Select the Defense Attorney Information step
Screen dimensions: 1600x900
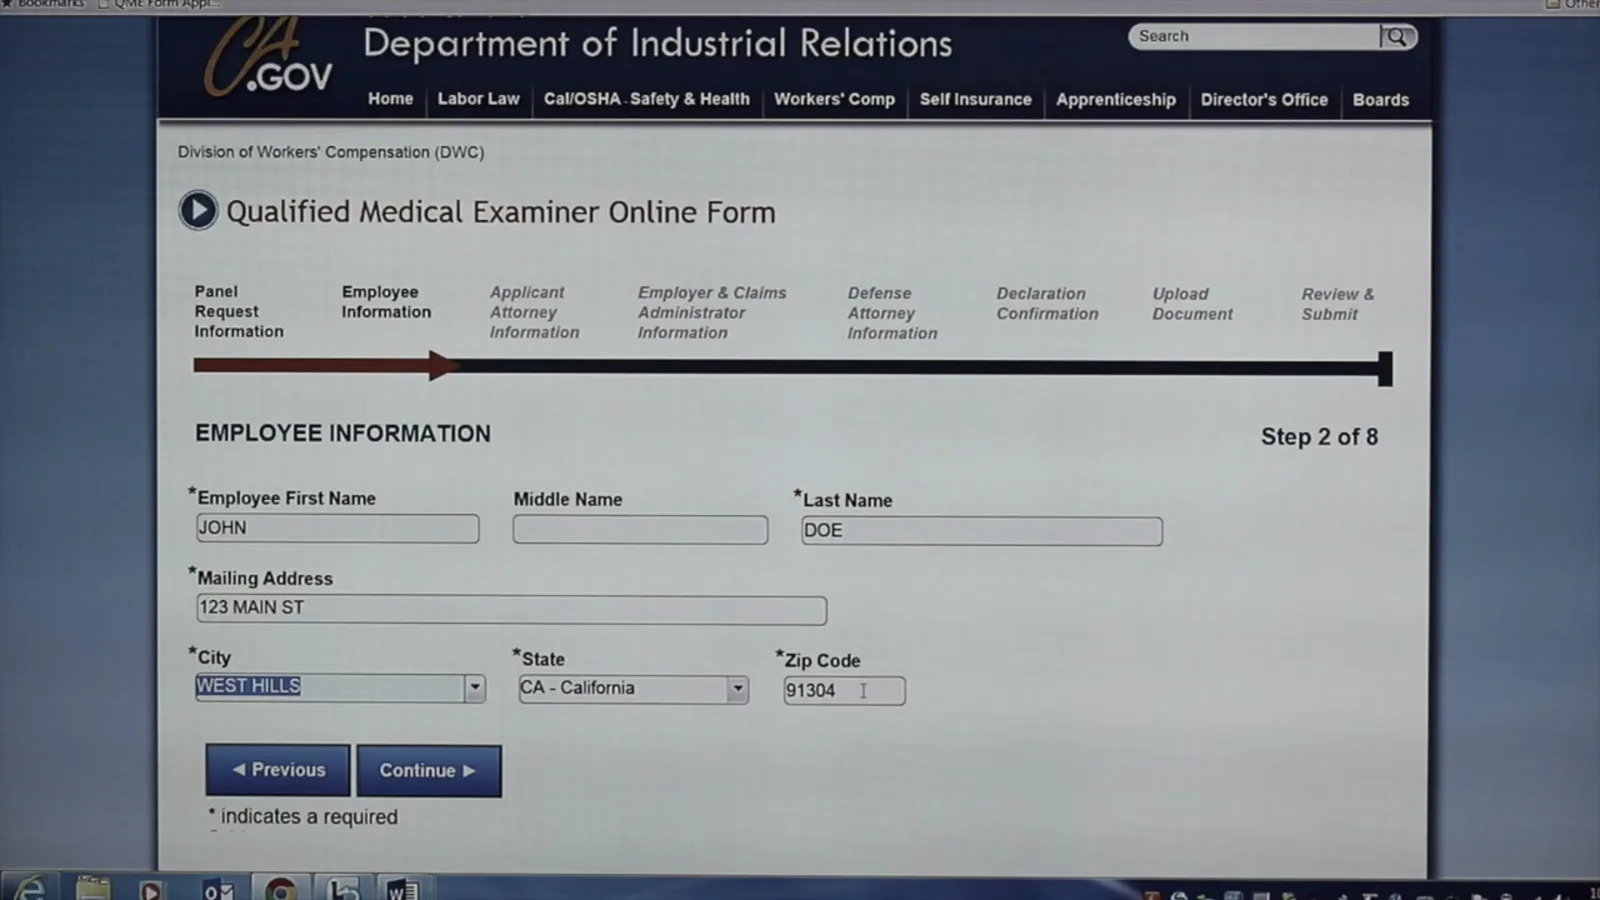point(892,313)
